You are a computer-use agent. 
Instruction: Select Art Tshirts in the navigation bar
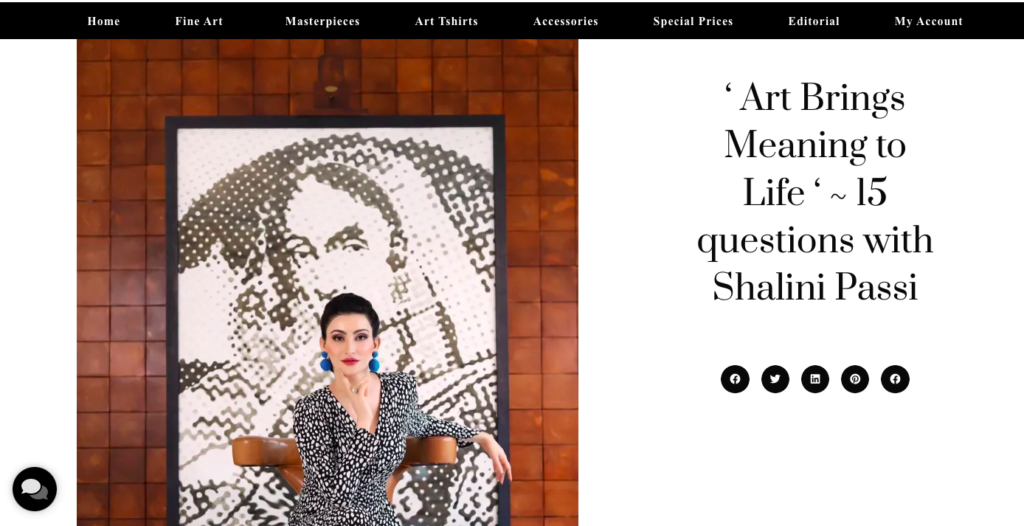point(446,21)
